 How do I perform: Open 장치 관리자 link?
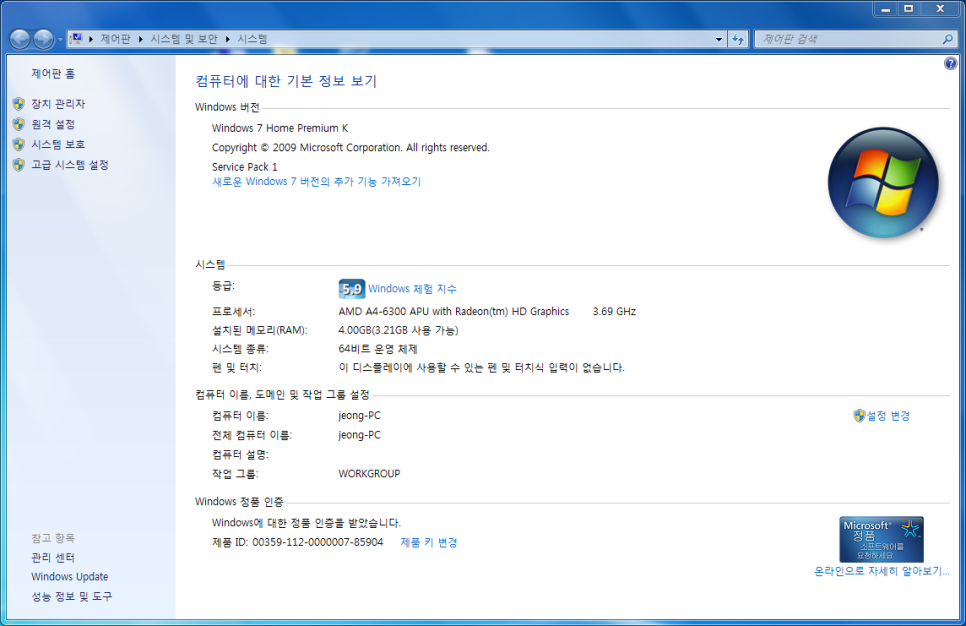pyautogui.click(x=58, y=104)
